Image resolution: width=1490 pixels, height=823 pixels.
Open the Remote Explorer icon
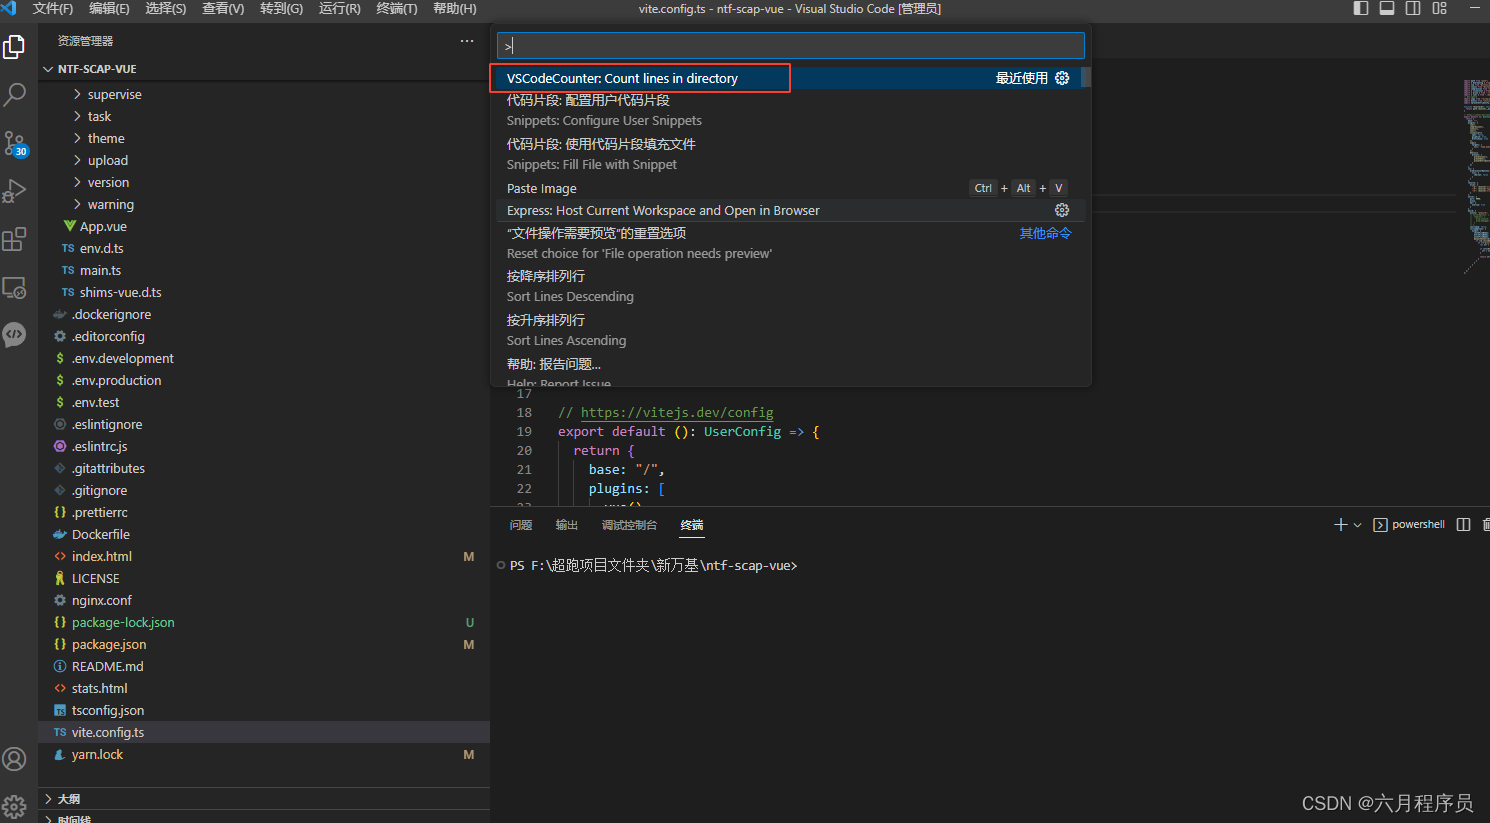coord(15,287)
